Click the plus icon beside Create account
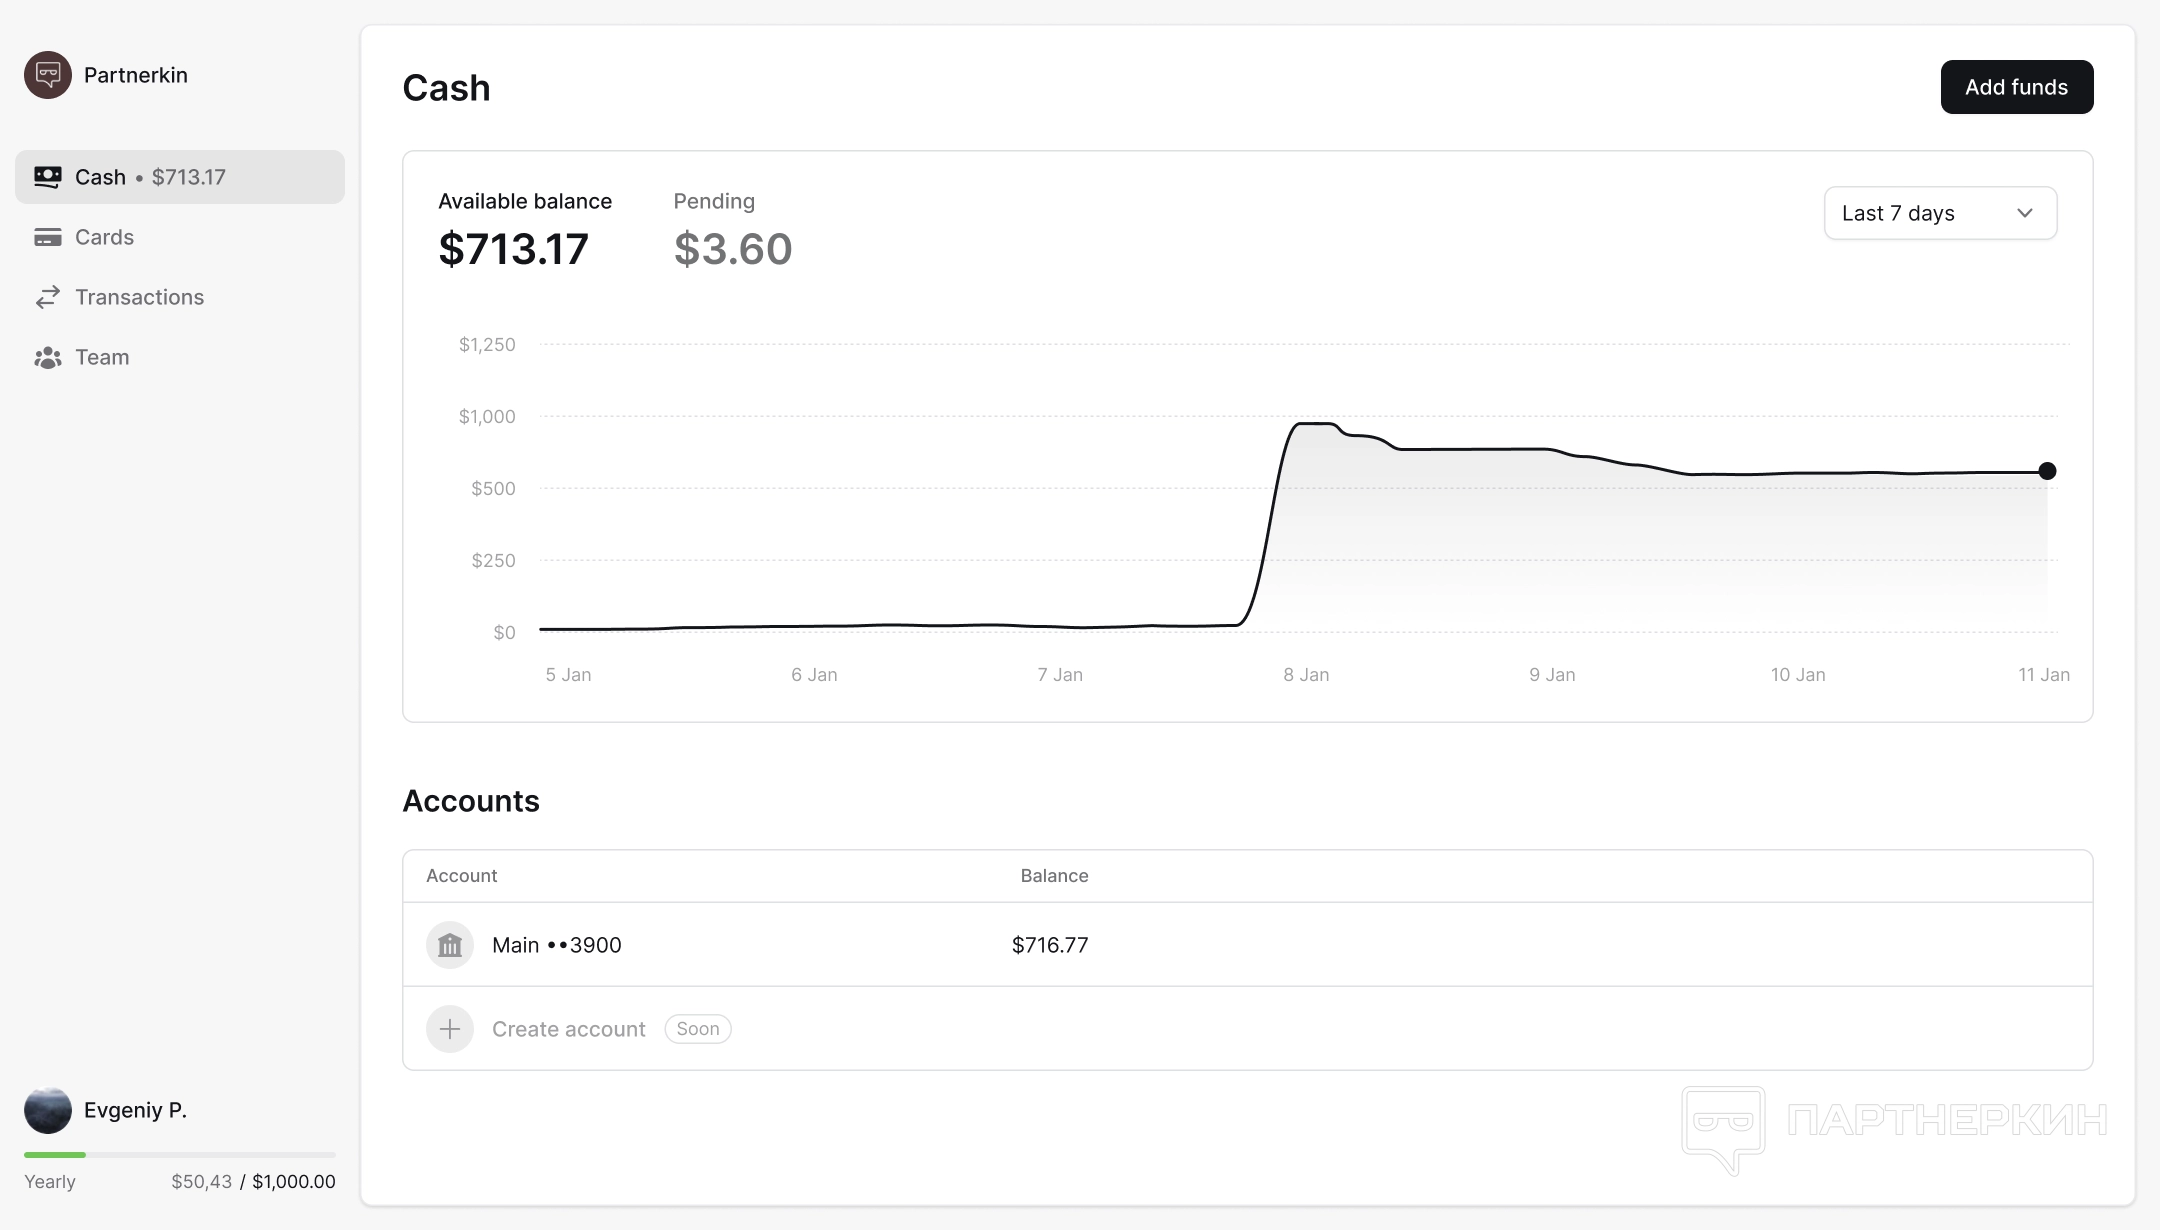 [x=450, y=1029]
